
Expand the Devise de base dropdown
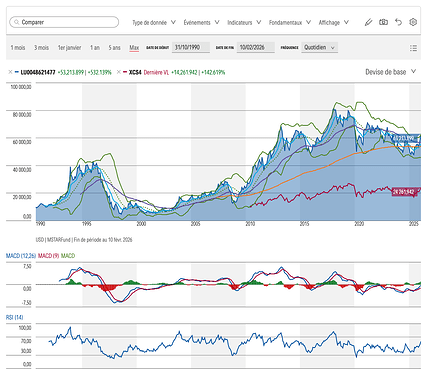click(x=391, y=72)
